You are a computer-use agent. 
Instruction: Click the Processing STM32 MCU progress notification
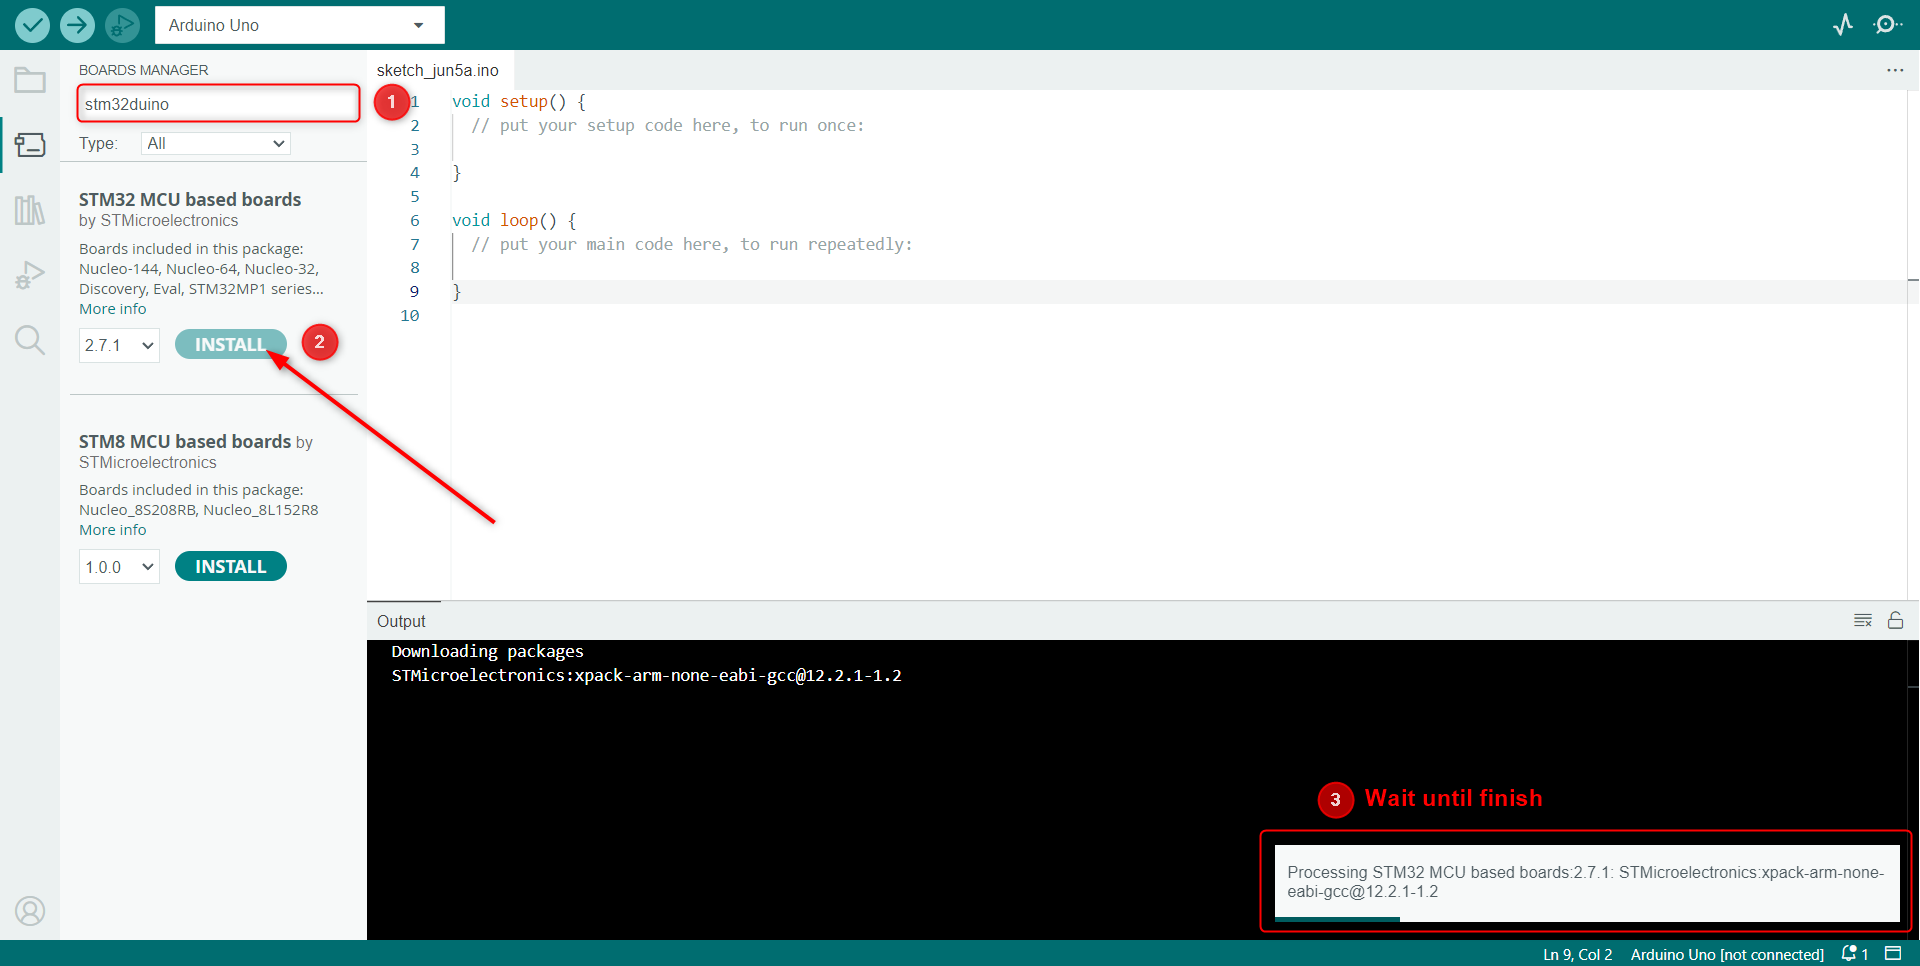point(1587,883)
